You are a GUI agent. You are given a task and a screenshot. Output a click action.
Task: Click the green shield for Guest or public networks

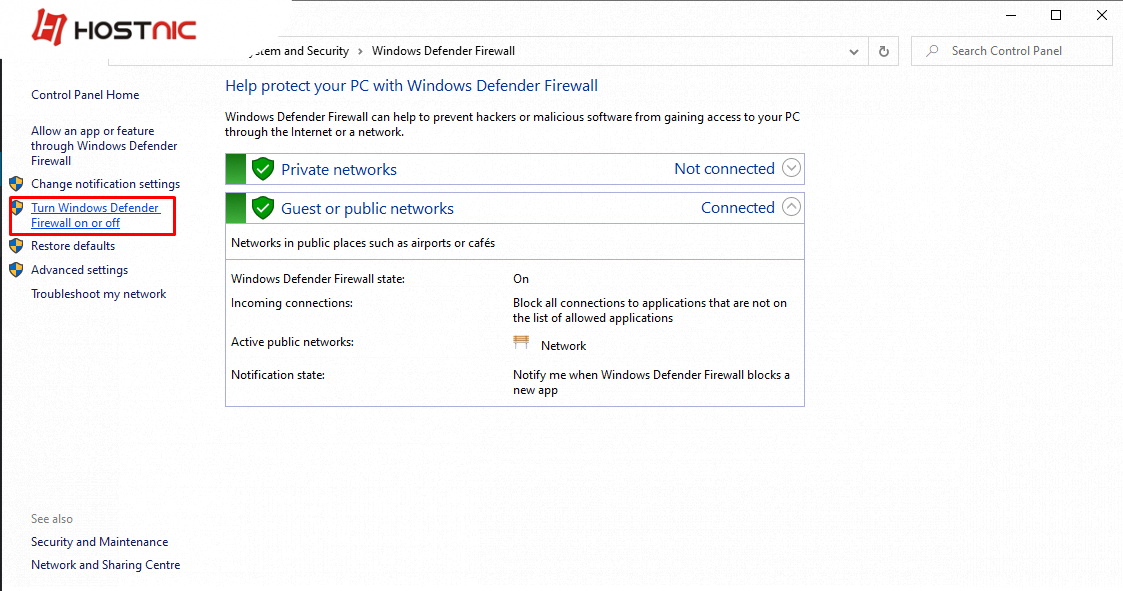(262, 207)
